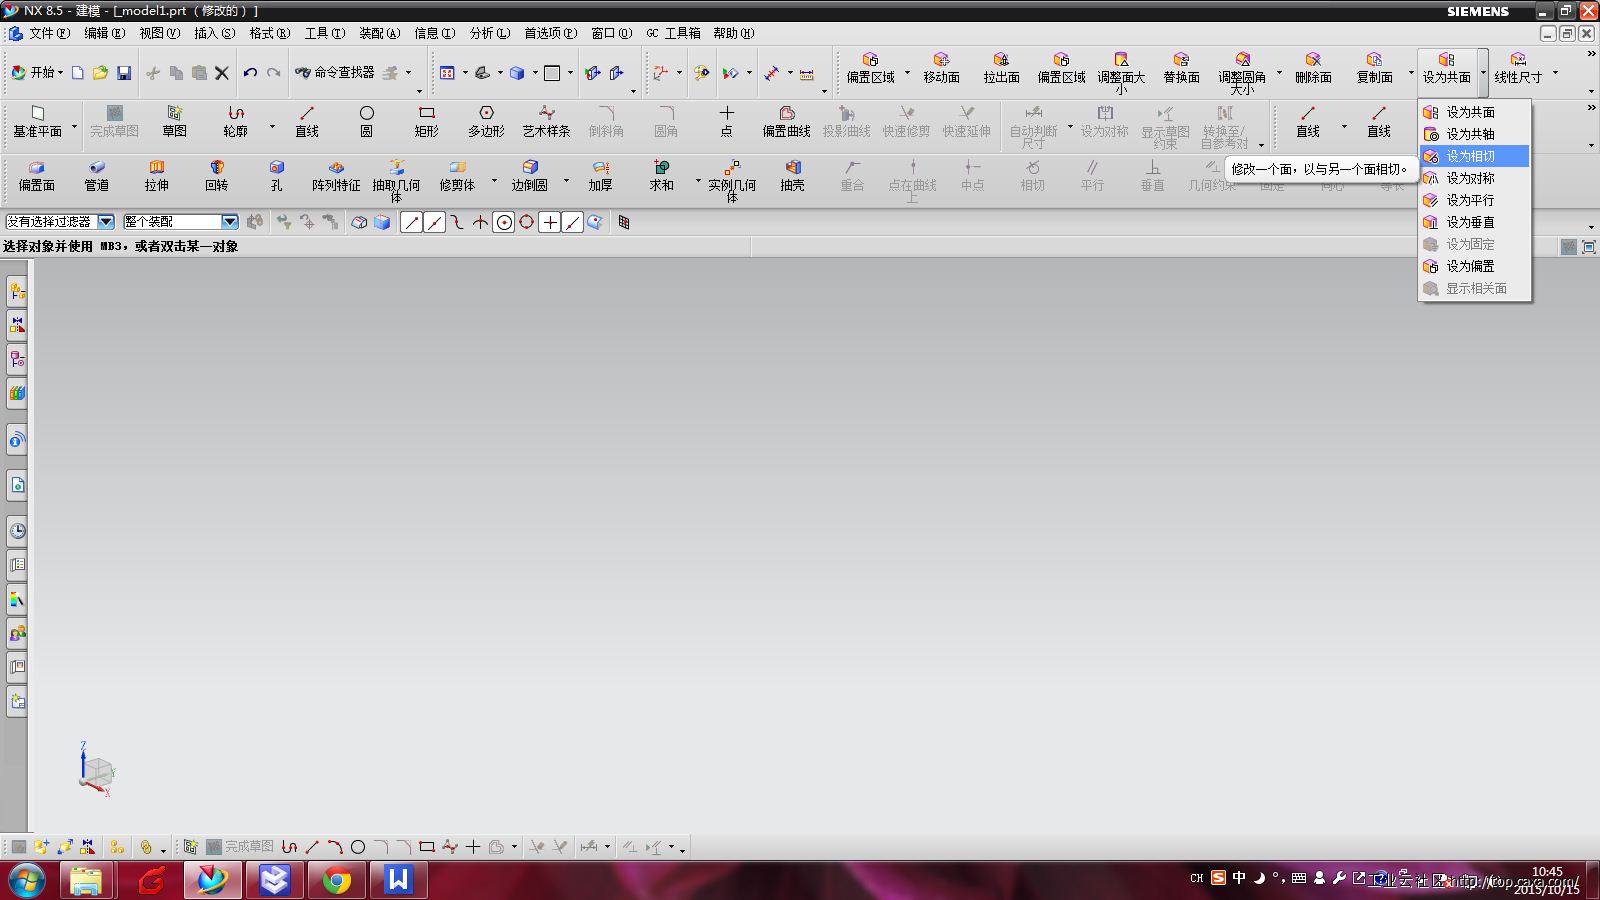Open Chrome from the taskbar
The height and width of the screenshot is (900, 1600).
click(x=337, y=881)
